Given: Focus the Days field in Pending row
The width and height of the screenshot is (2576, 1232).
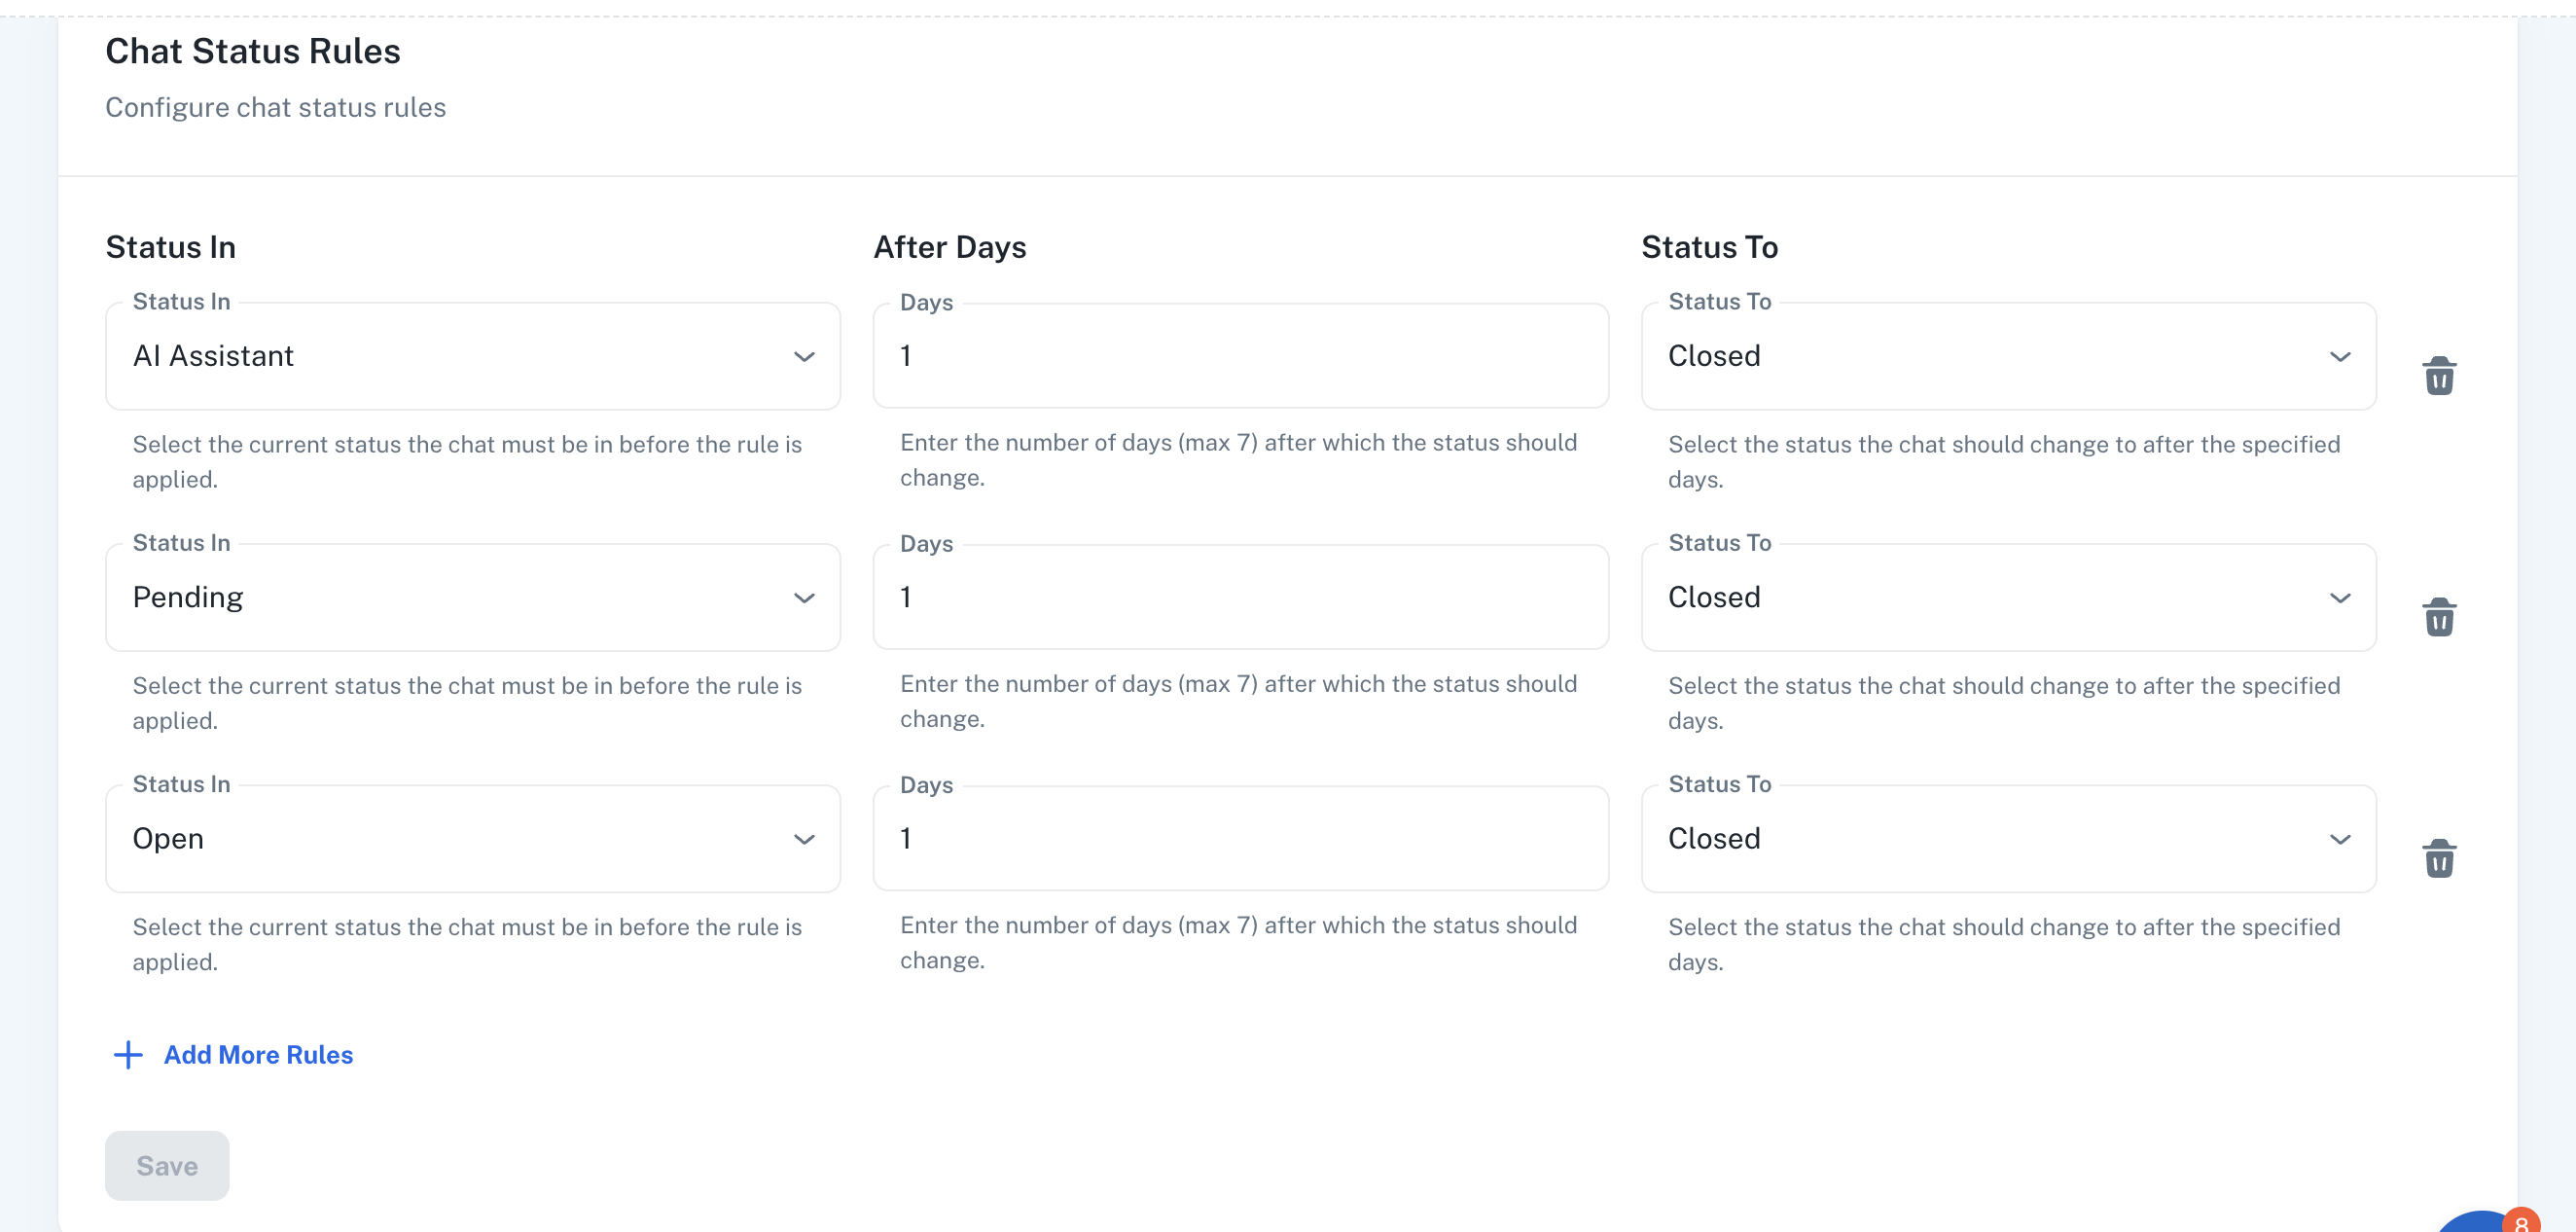Looking at the screenshot, I should coord(1240,597).
